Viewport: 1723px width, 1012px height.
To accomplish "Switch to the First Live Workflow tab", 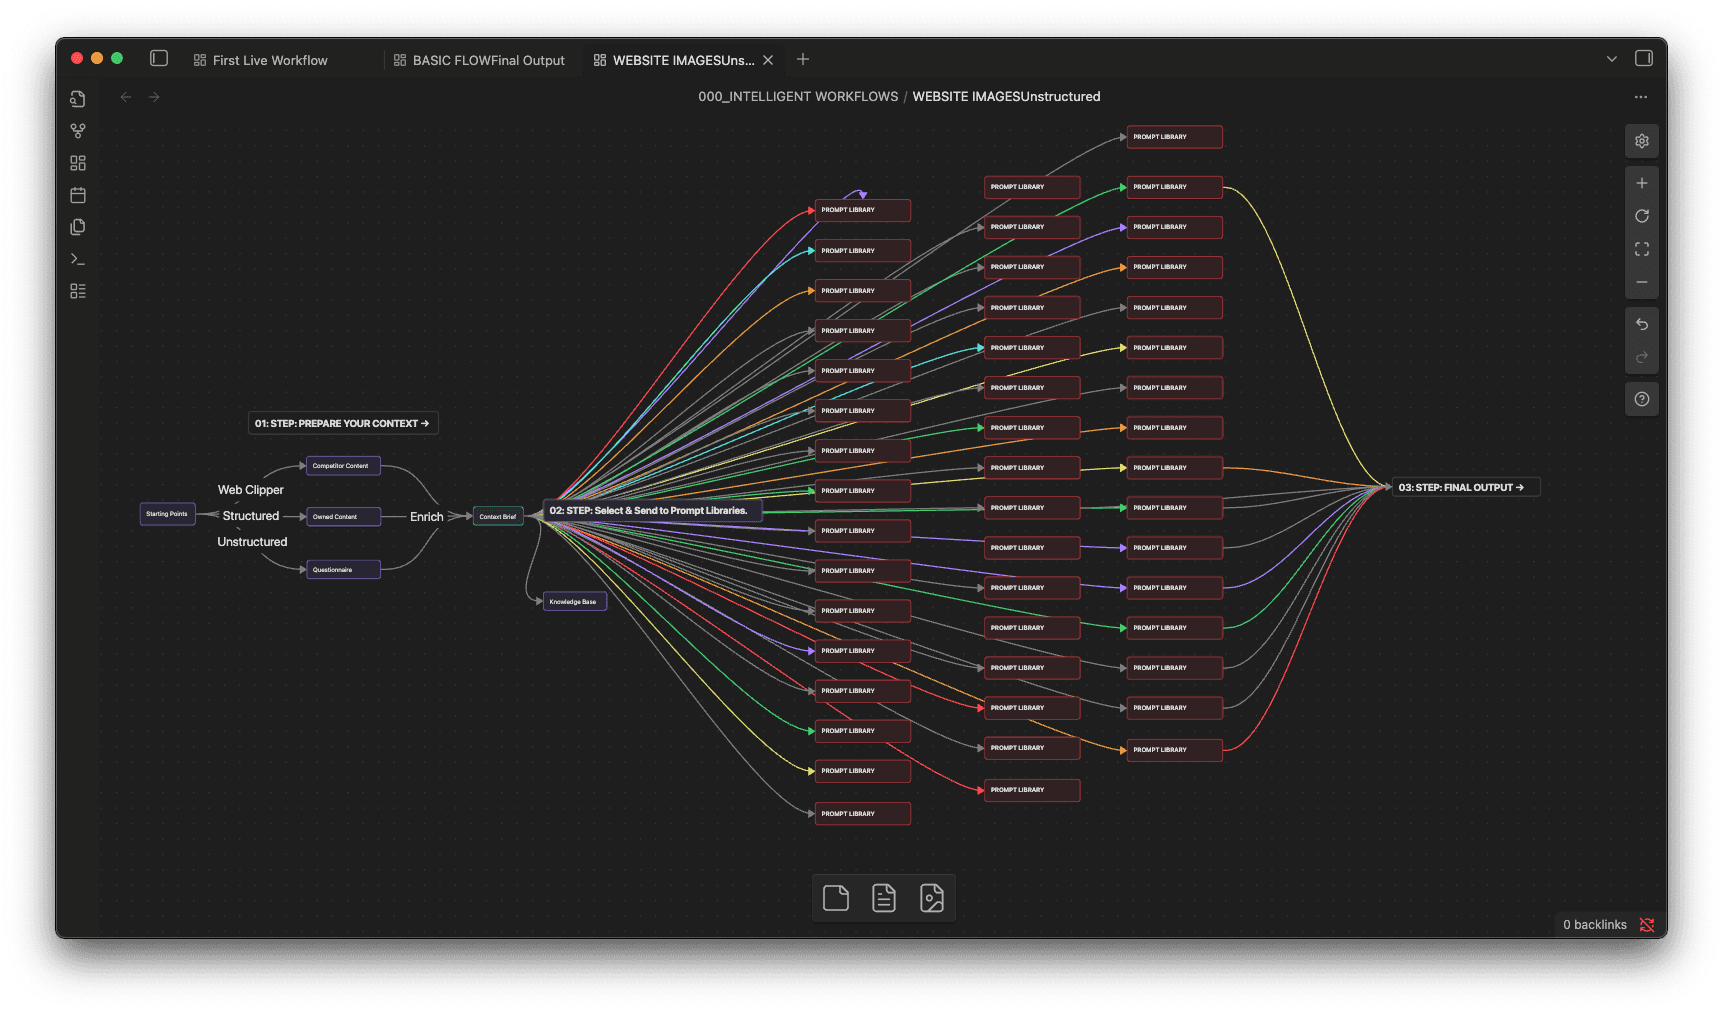I will (x=269, y=60).
